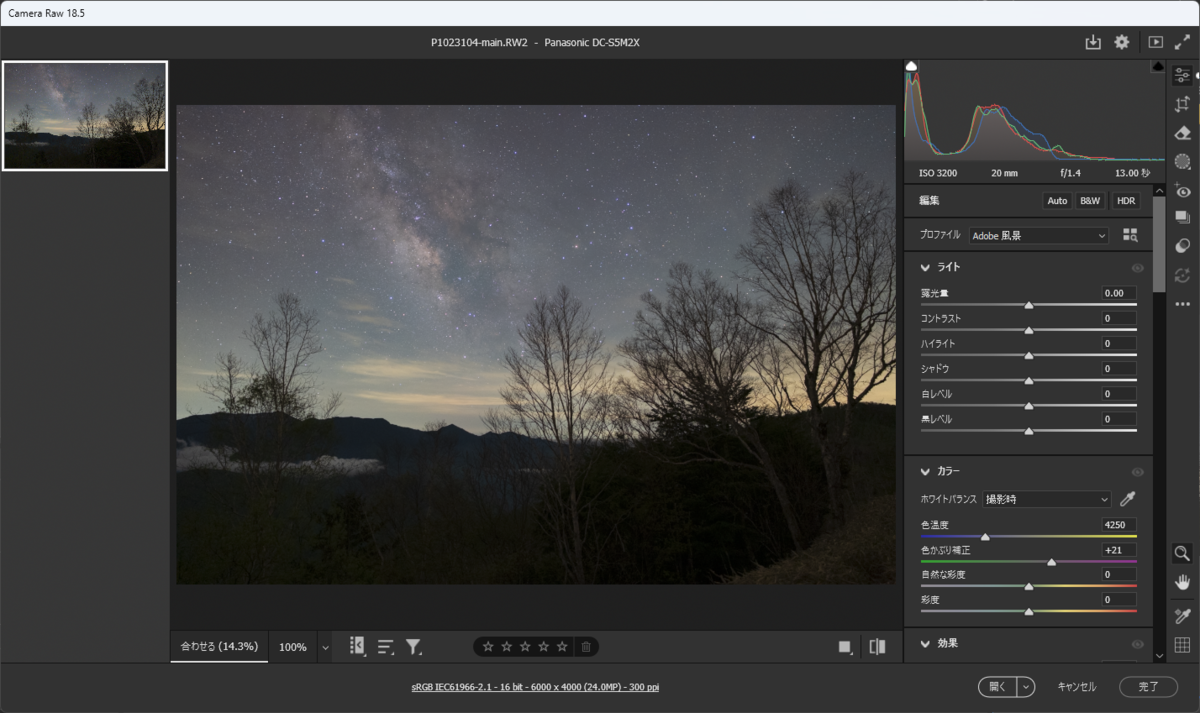Toggle full screen mode arrows icon
Viewport: 1200px width, 713px height.
(1182, 42)
